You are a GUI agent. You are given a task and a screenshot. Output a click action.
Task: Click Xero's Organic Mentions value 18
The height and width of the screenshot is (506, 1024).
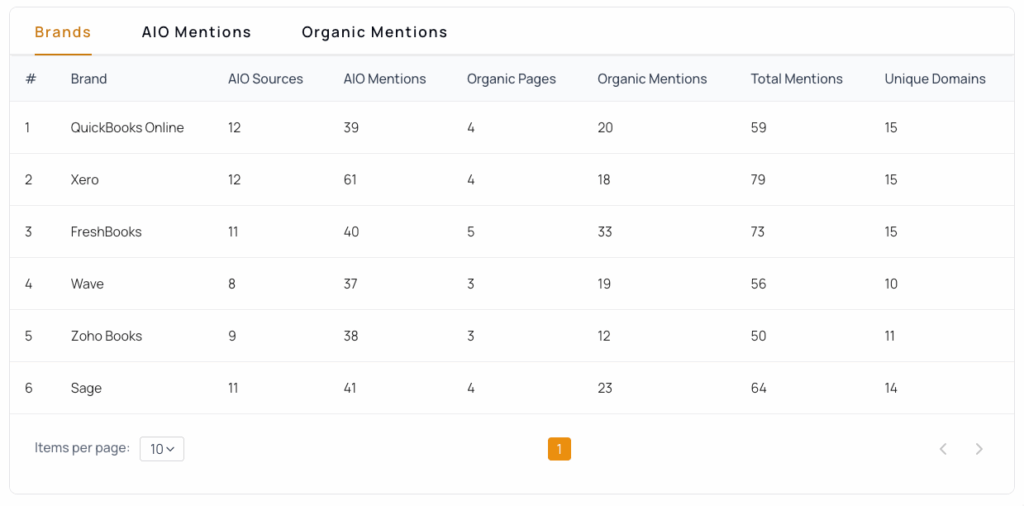pyautogui.click(x=603, y=180)
